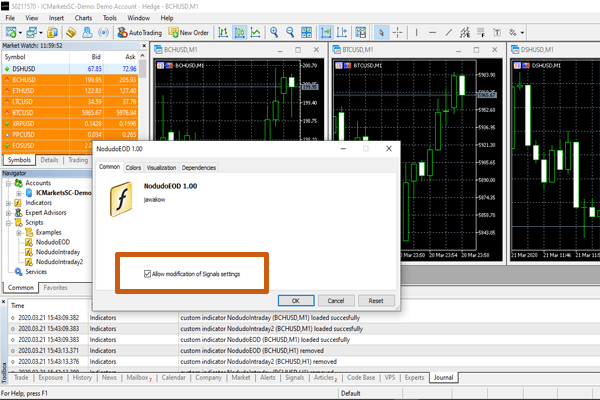Switch to Colors tab in NodudoEOD dialog
This screenshot has width=600, height=400.
click(x=133, y=168)
